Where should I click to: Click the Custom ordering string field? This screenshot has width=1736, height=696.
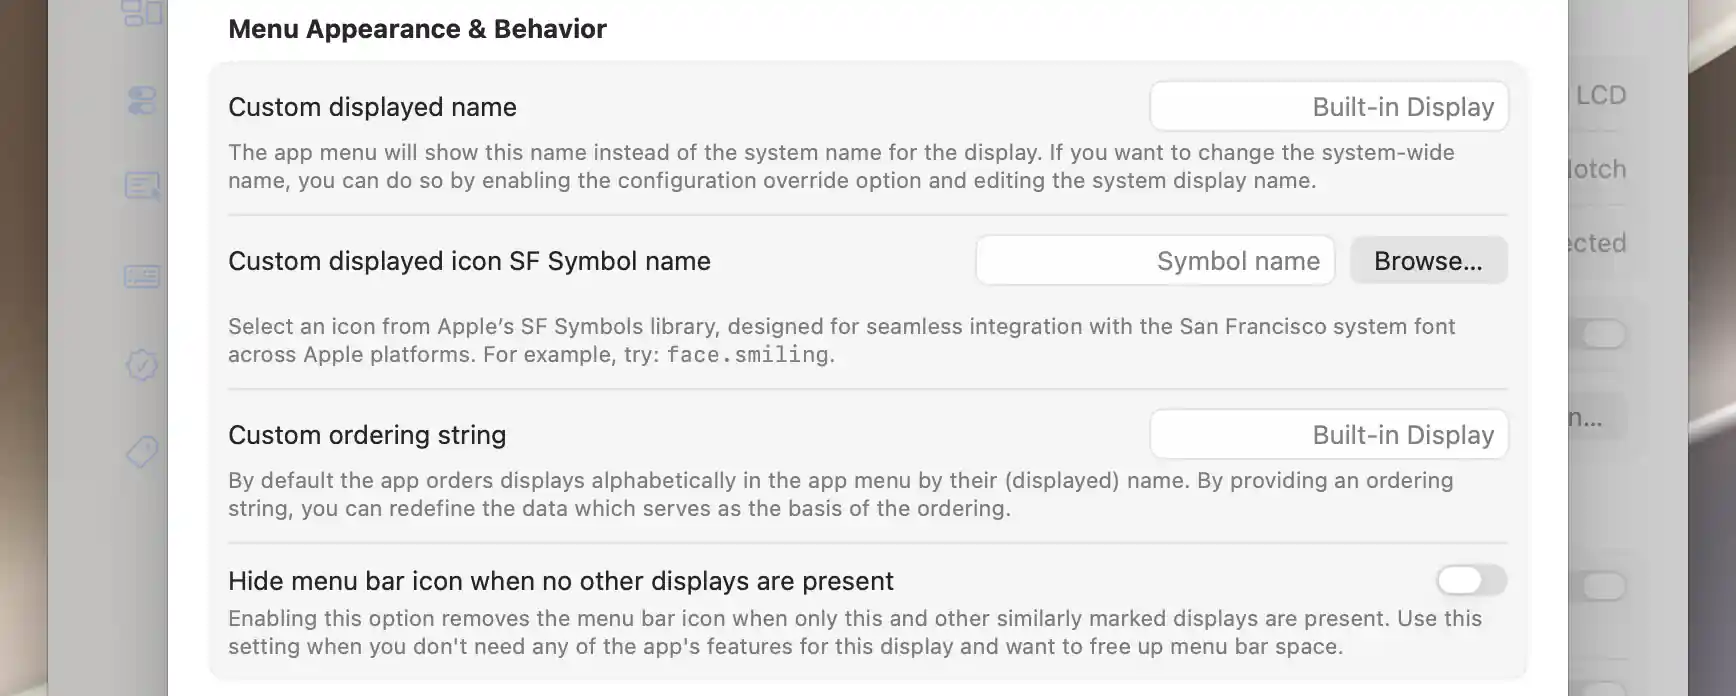1329,435
